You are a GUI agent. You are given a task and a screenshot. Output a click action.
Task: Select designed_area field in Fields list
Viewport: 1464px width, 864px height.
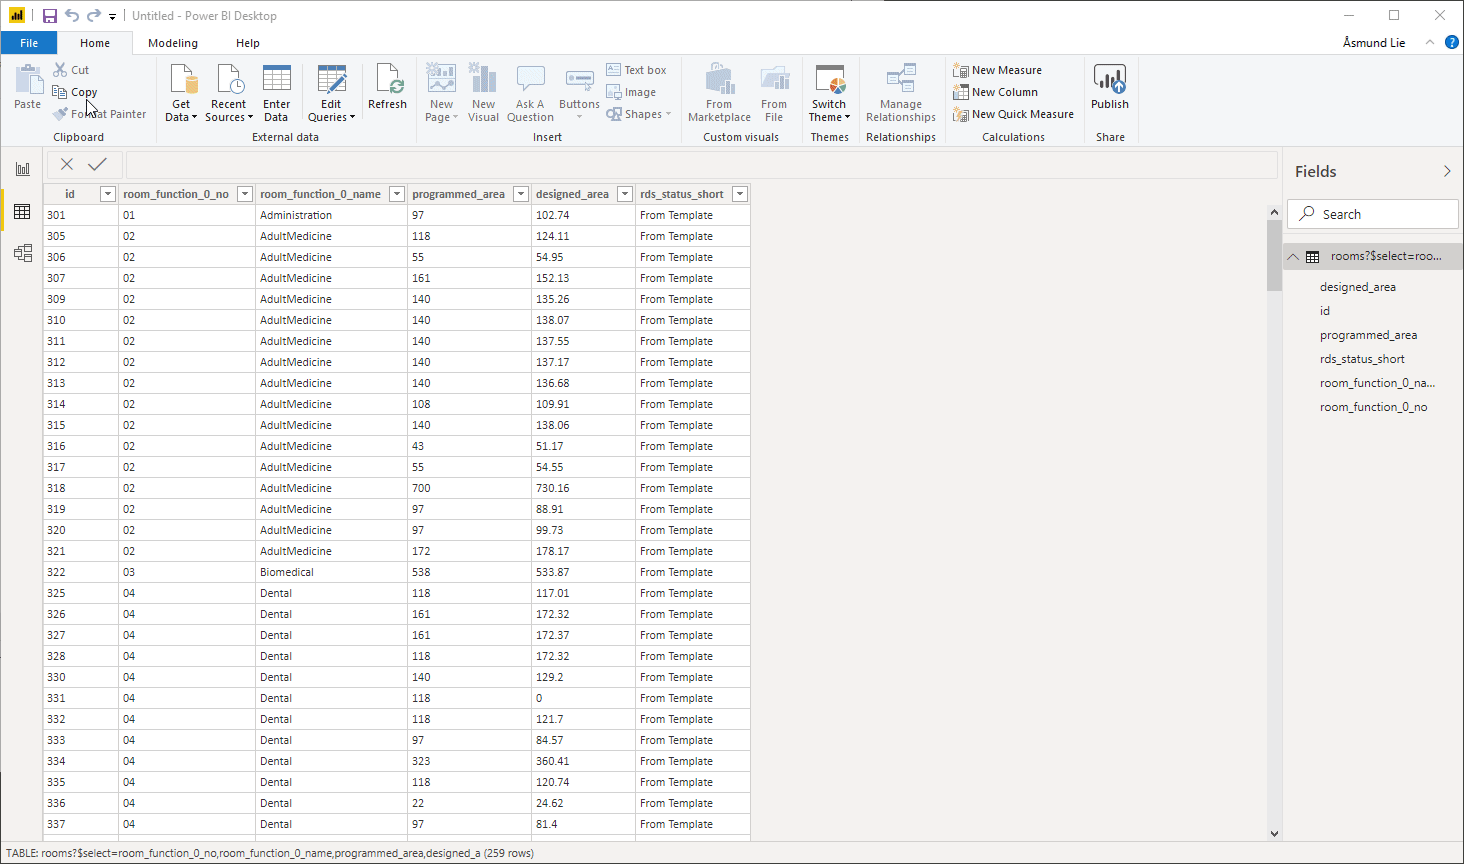1357,287
